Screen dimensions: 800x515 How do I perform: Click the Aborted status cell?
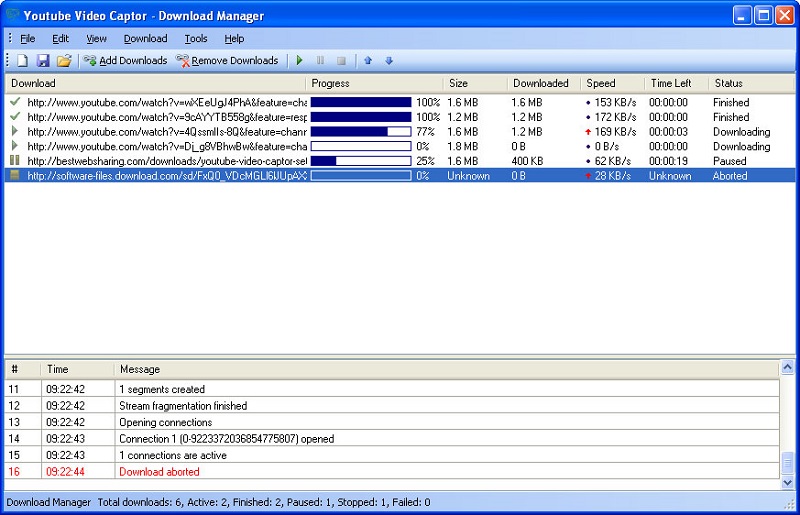[730, 176]
